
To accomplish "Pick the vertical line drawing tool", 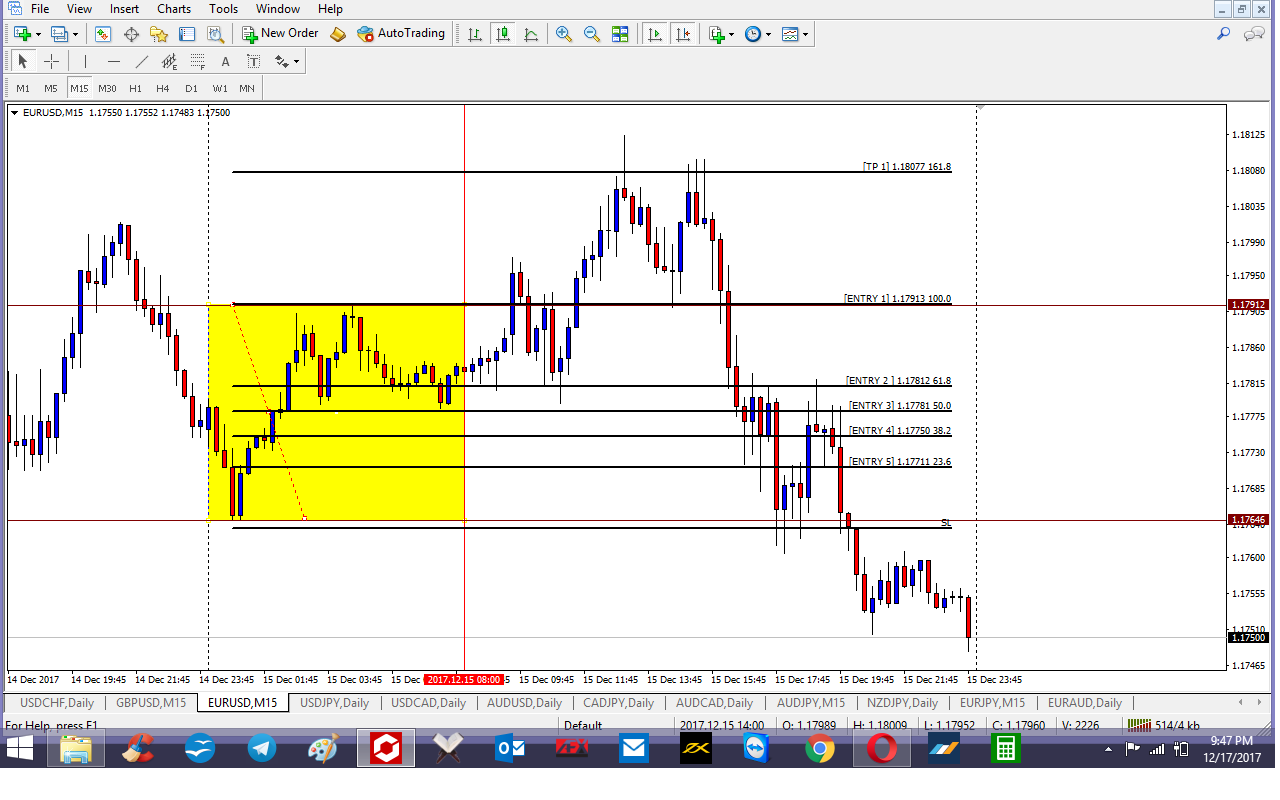I will click(x=86, y=61).
